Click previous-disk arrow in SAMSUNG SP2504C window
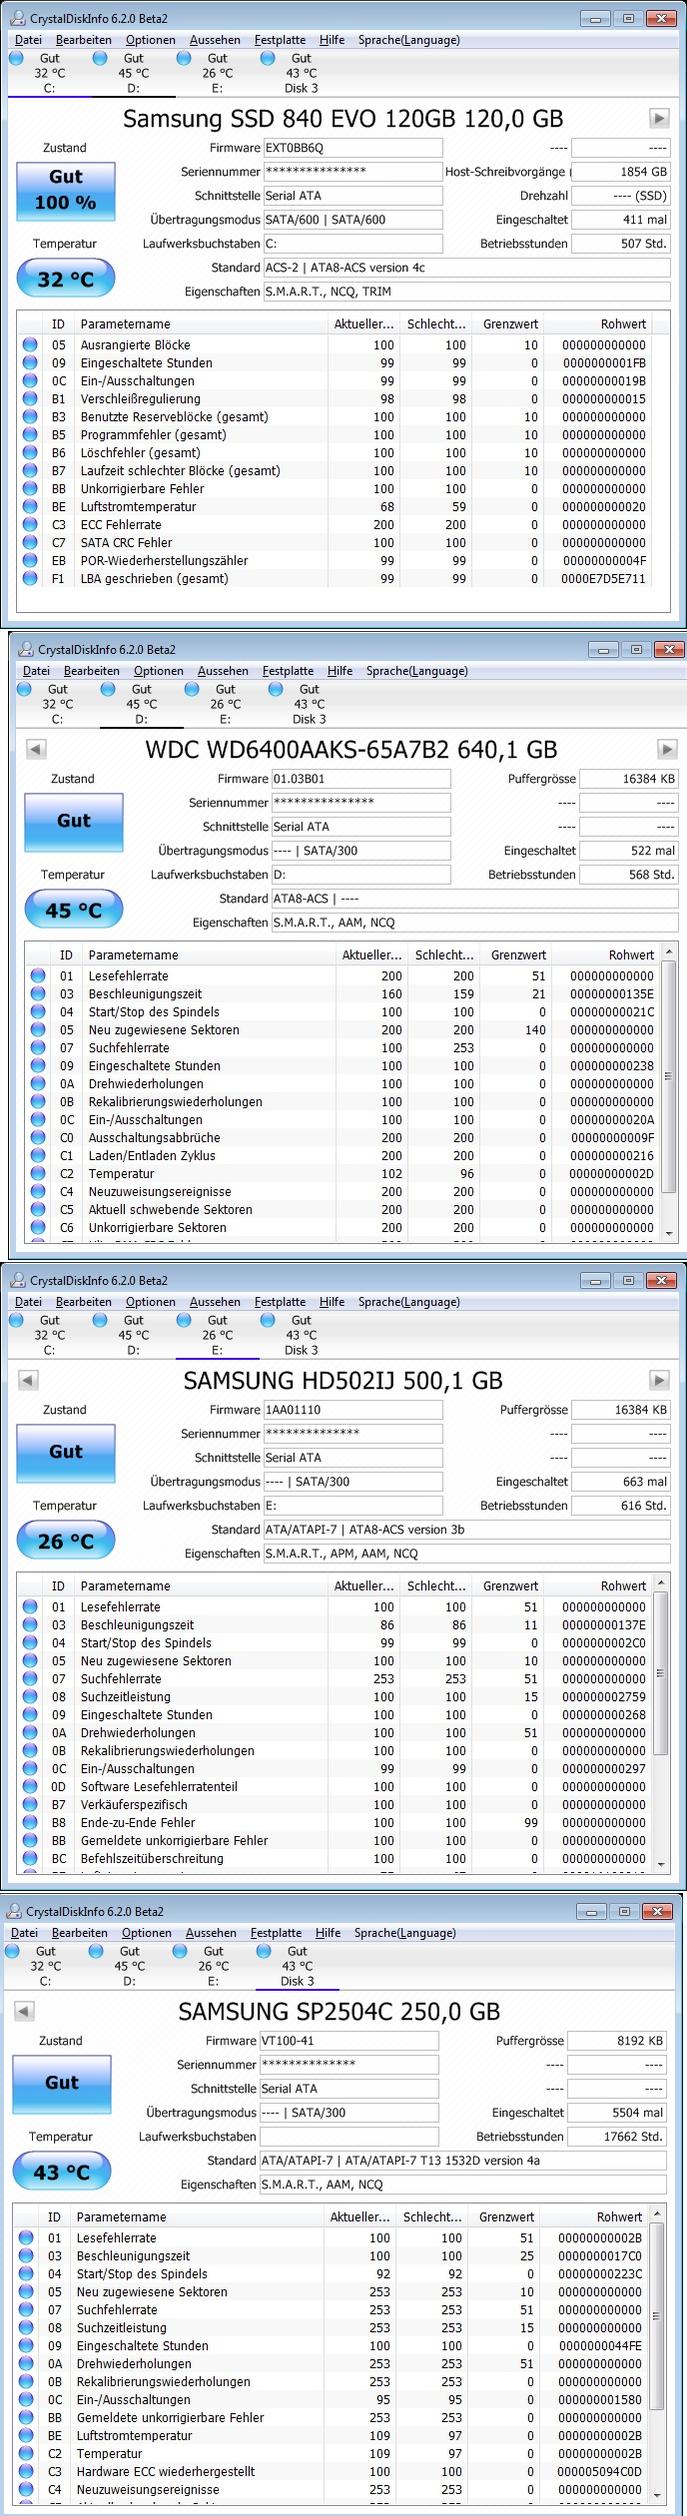 point(23,2011)
